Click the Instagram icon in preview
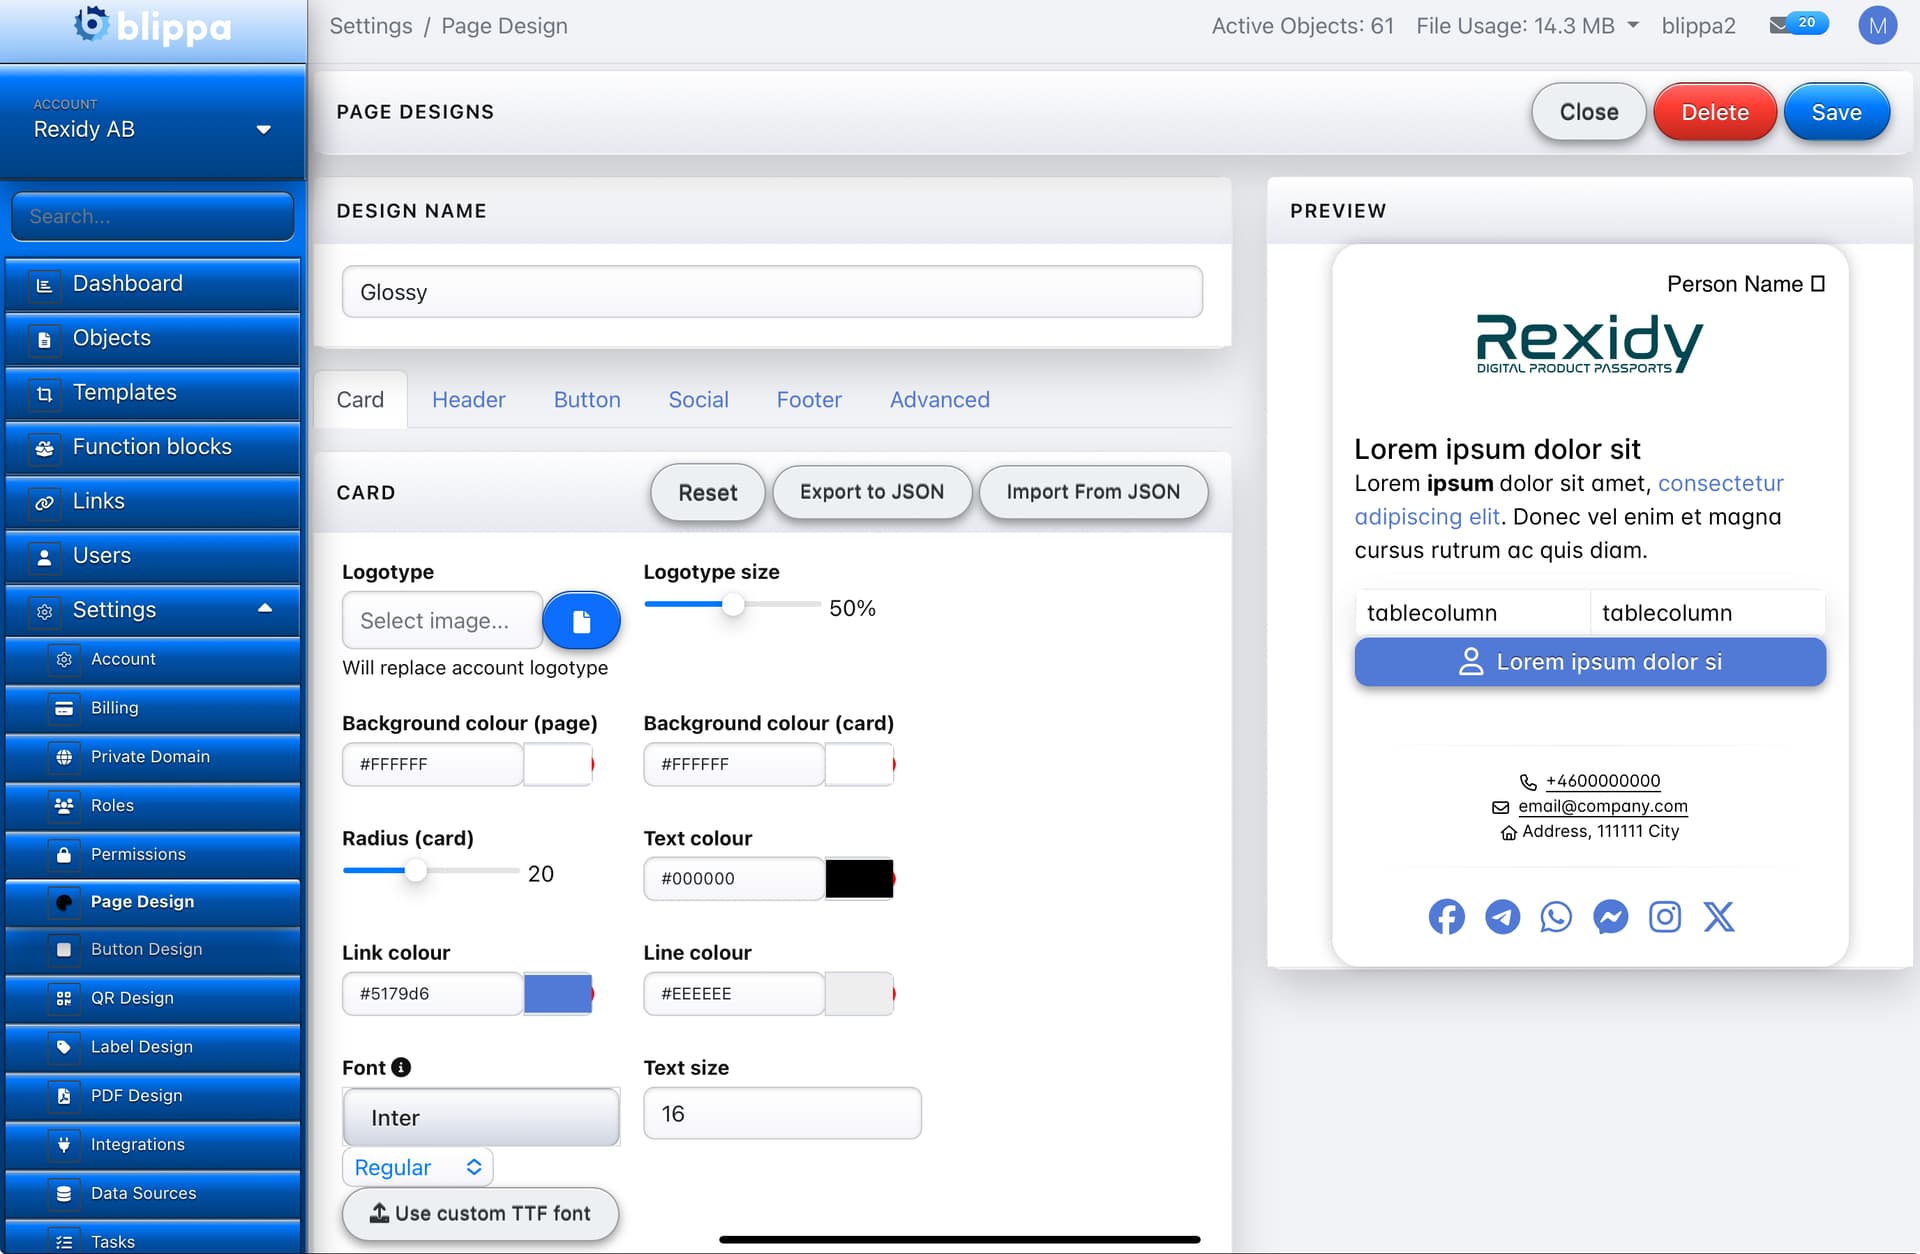This screenshot has height=1254, width=1920. (1665, 916)
